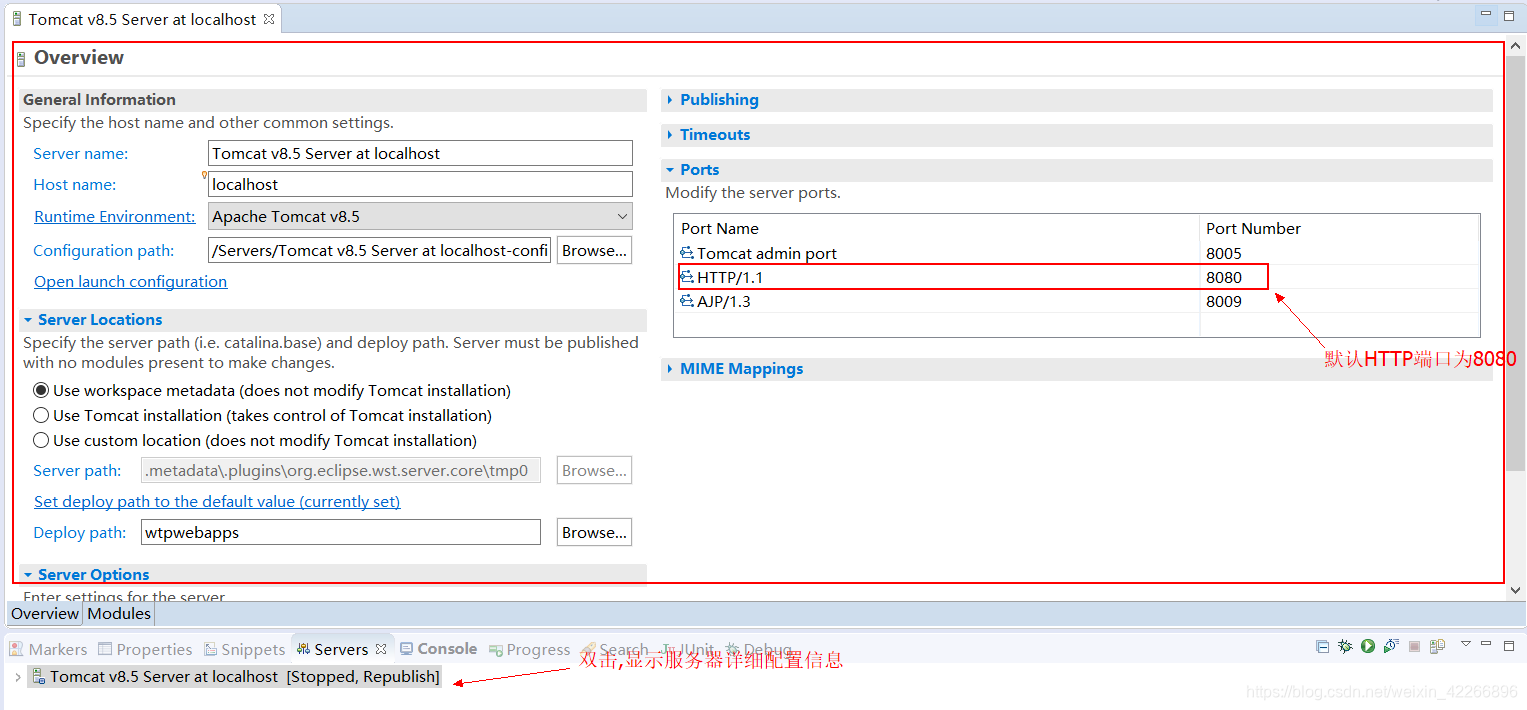This screenshot has height=710, width=1527.
Task: Open the Properties view tab
Action: [x=145, y=649]
